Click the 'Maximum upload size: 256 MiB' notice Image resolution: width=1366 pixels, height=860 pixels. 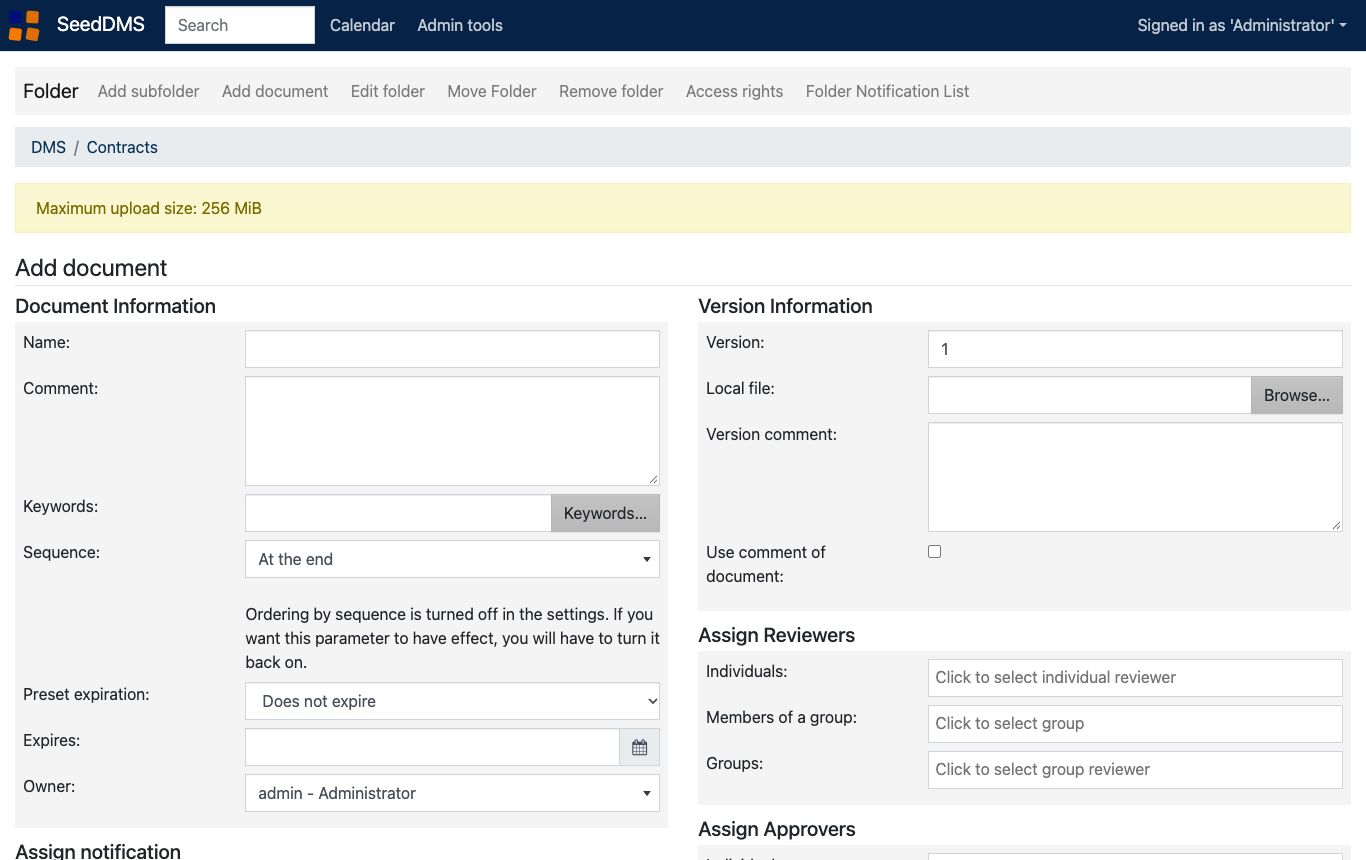tap(683, 208)
